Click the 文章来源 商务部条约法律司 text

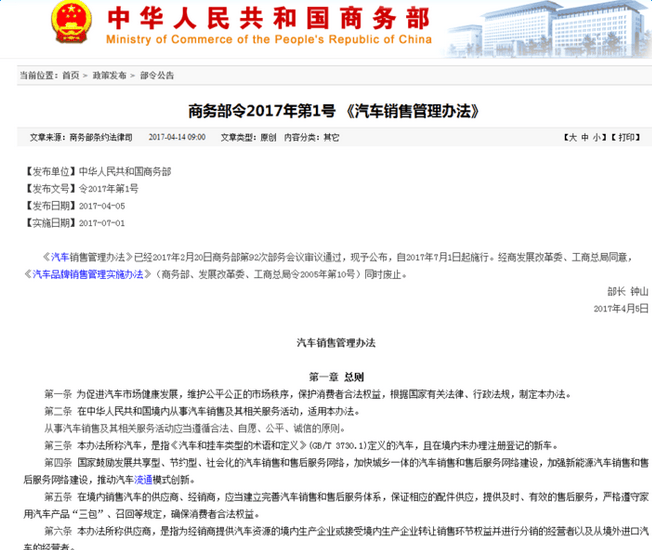81,137
